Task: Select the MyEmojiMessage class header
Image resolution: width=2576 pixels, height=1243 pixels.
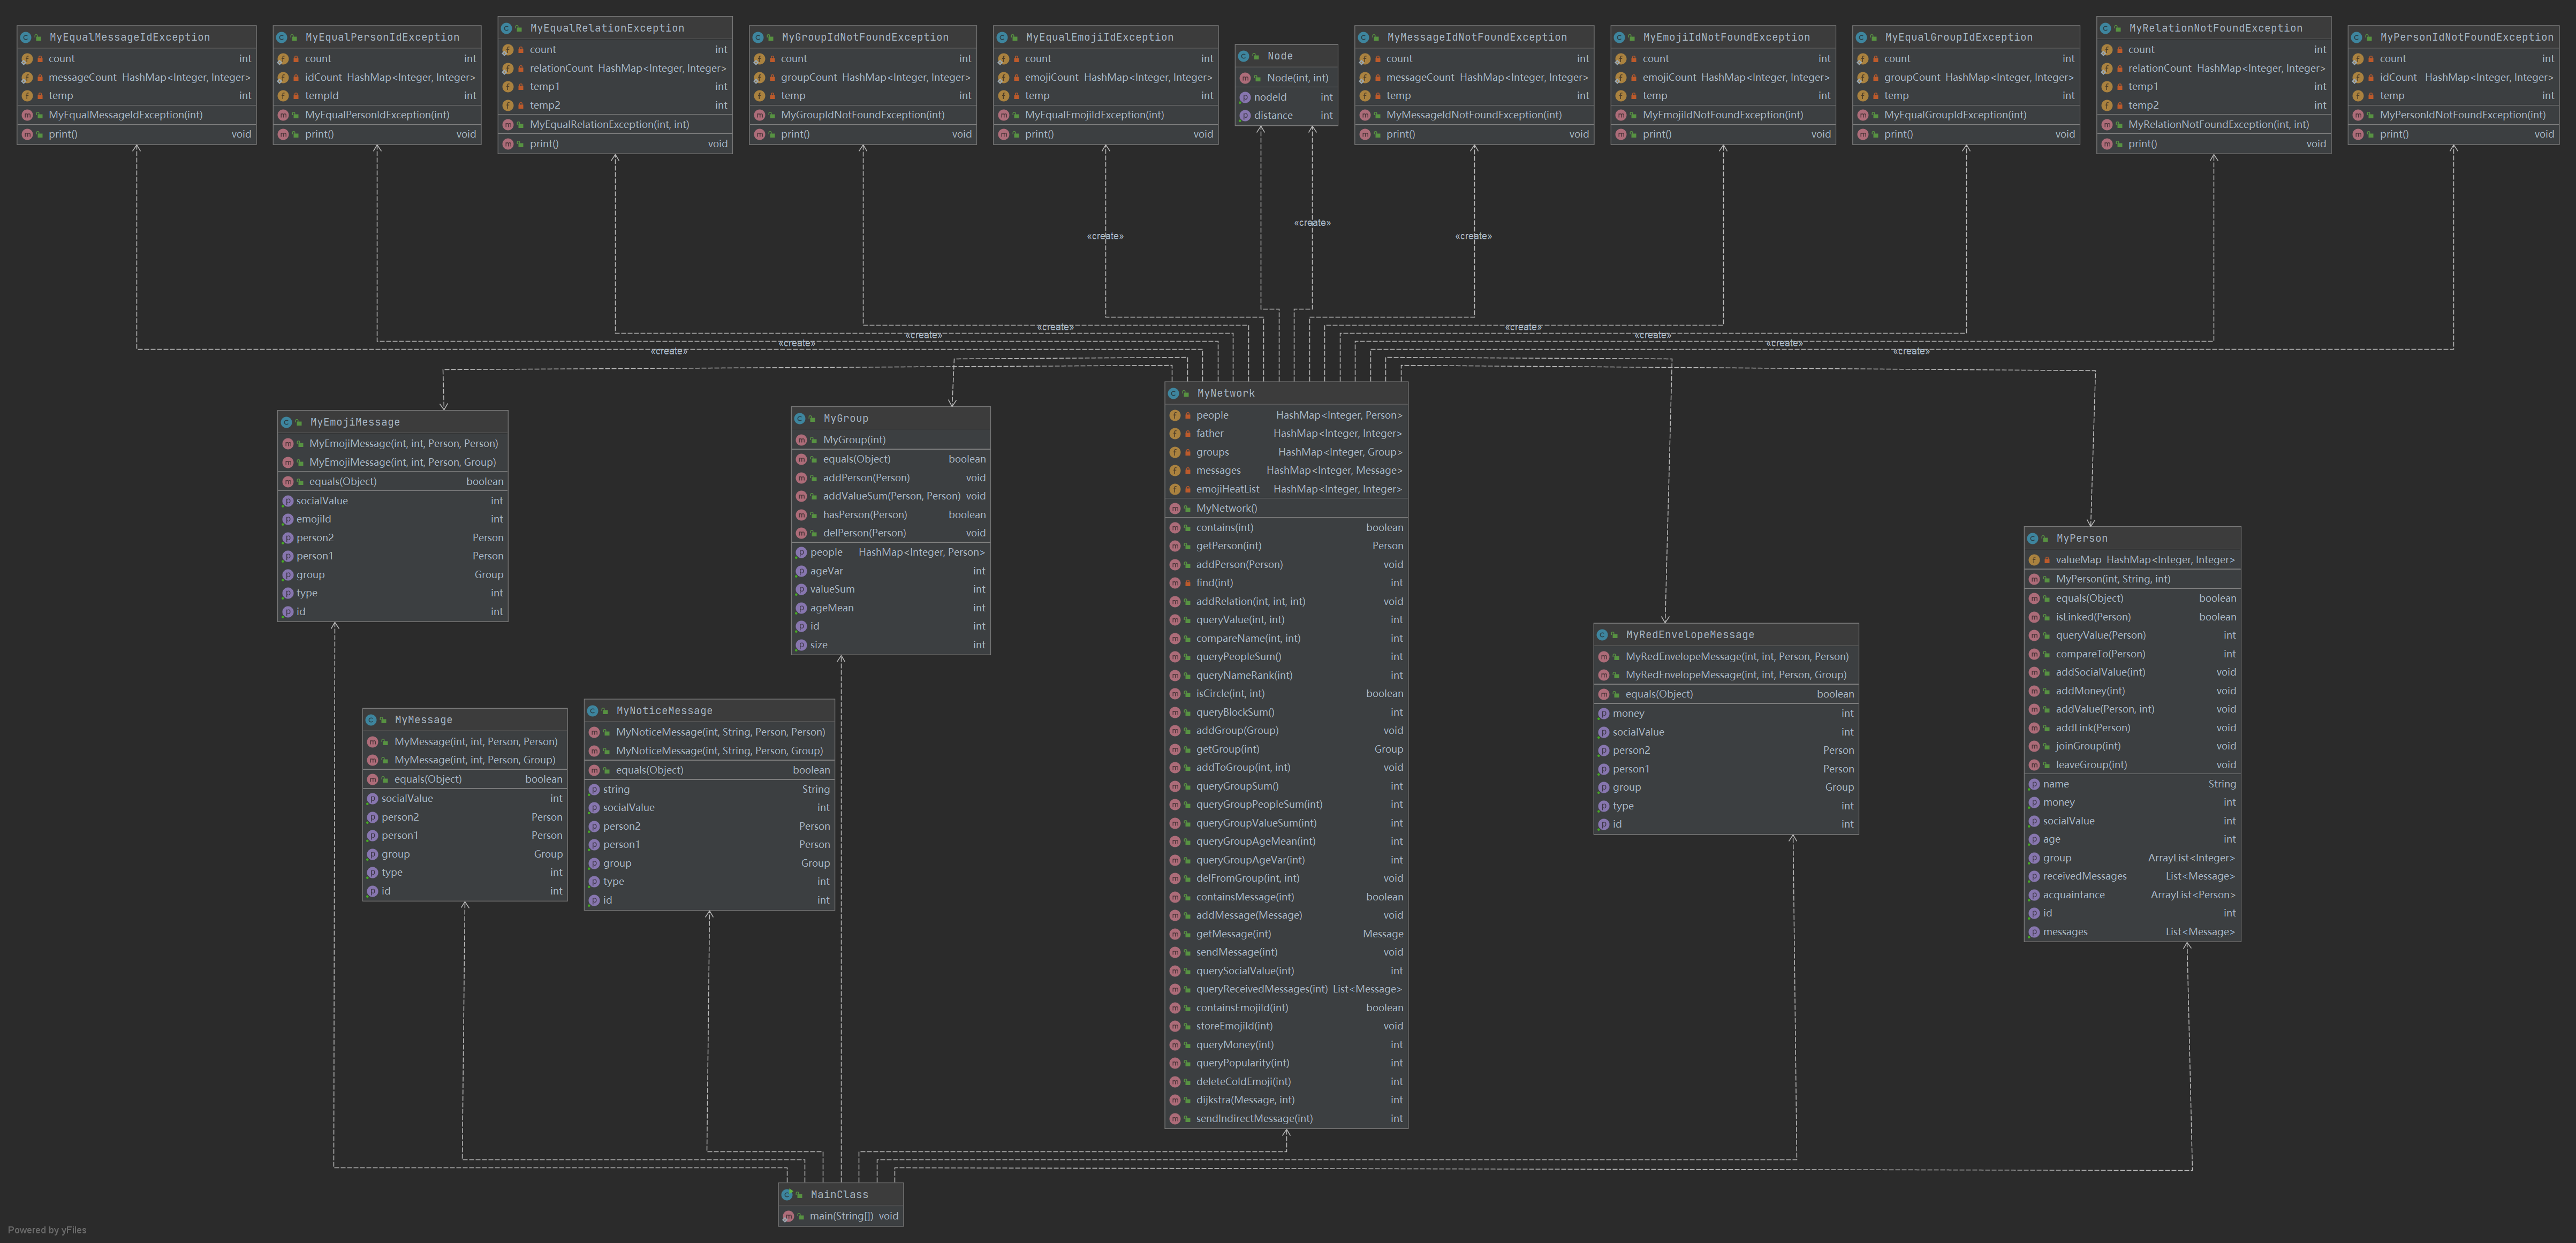Action: (354, 422)
